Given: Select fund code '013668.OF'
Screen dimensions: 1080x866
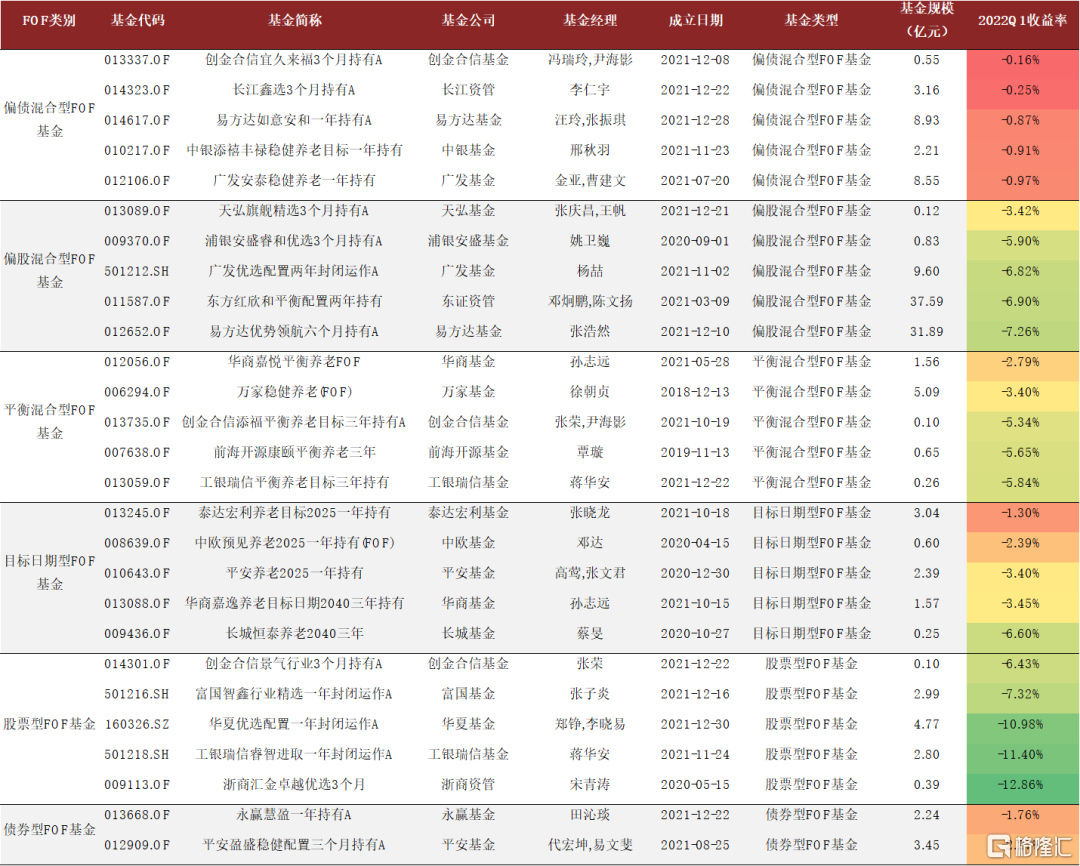Looking at the screenshot, I should 137,815.
